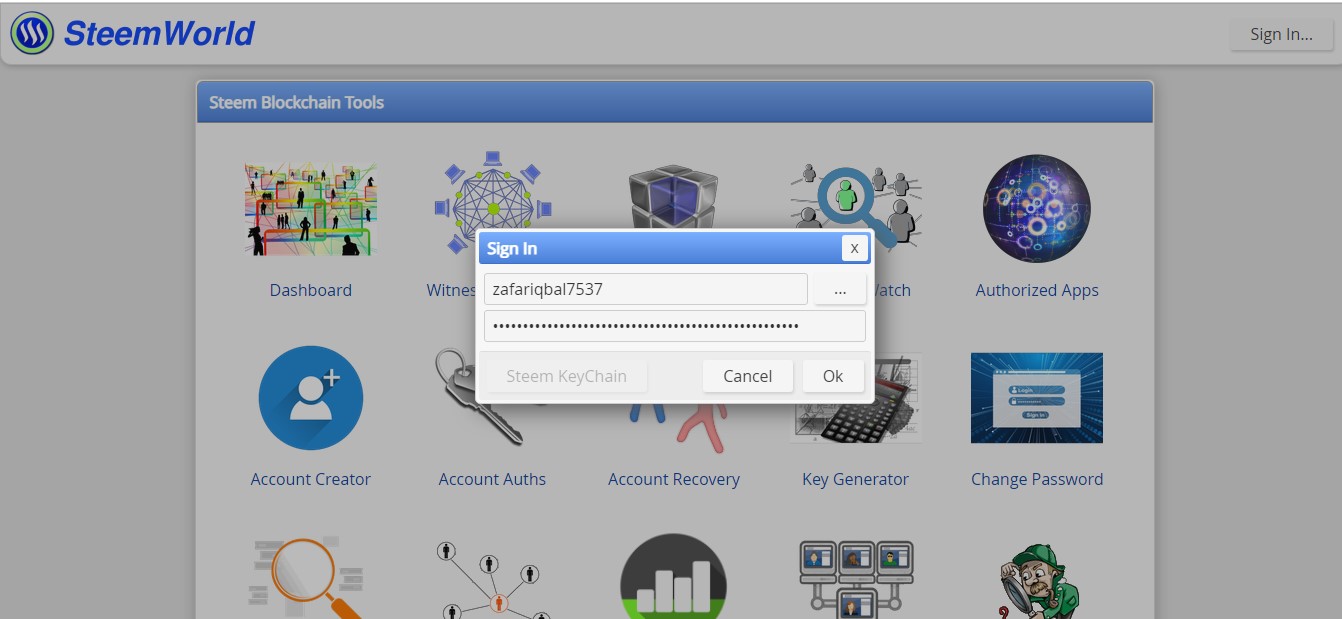The height and width of the screenshot is (619, 1342).
Task: Click the Sign In dialog title
Action: point(512,248)
